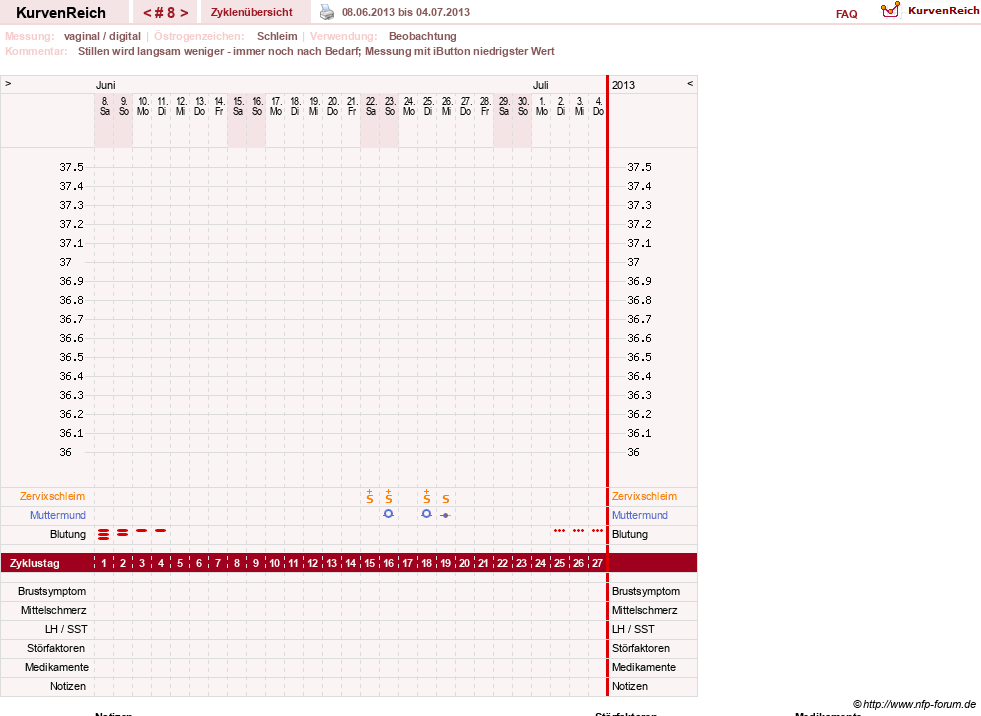981x716 pixels.
Task: Click the year '2013' label
Action: point(623,85)
